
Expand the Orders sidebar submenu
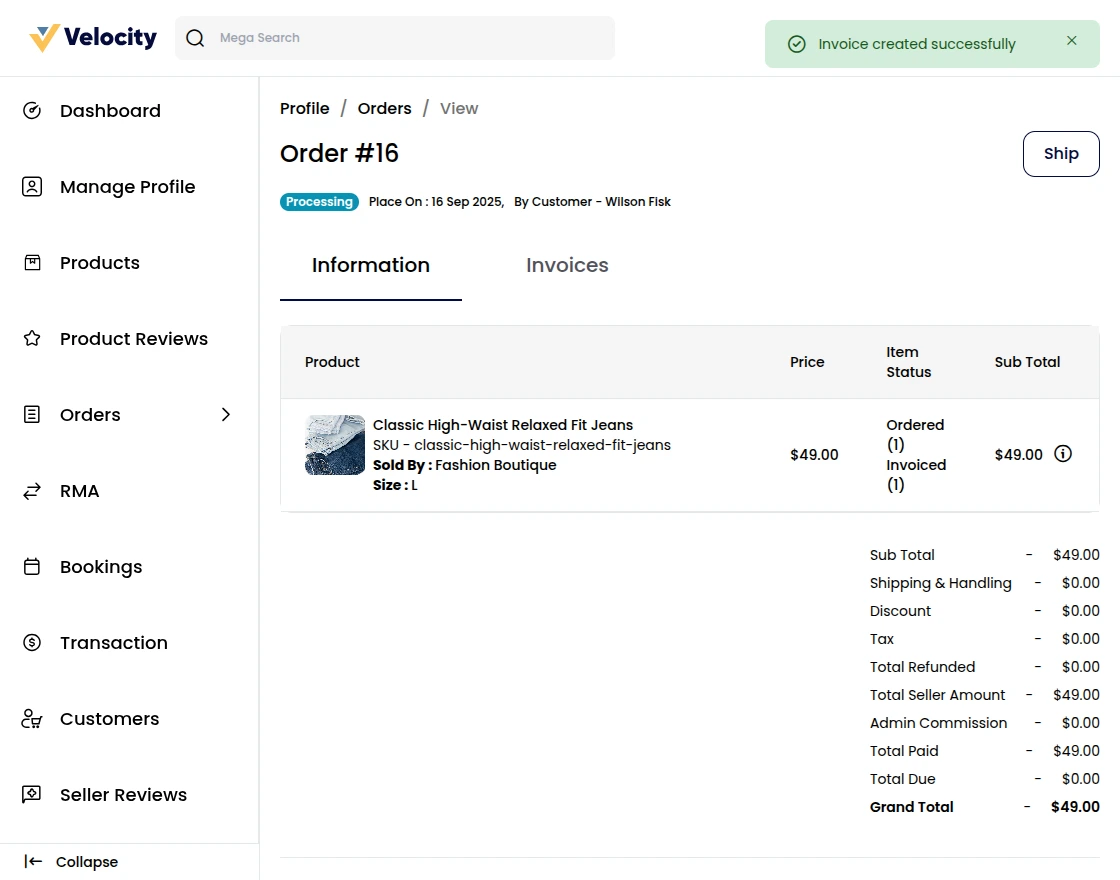coord(225,414)
